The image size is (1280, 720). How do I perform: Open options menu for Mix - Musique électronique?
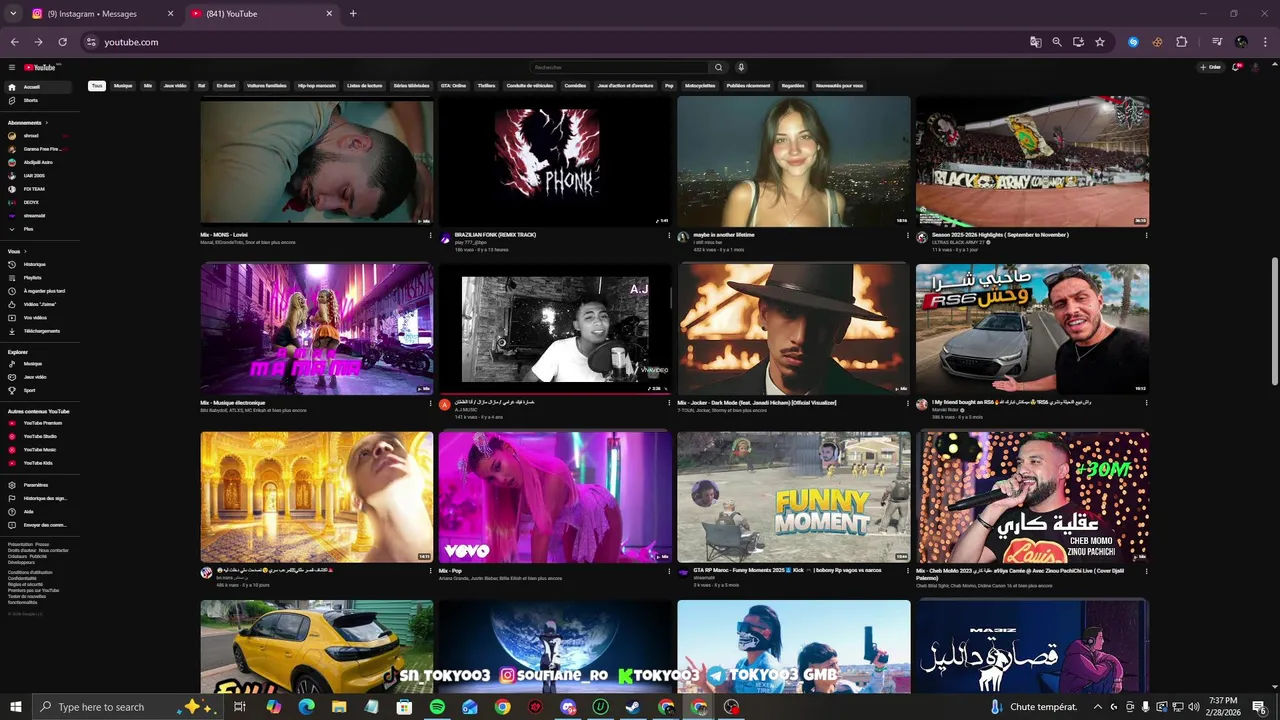tap(431, 404)
